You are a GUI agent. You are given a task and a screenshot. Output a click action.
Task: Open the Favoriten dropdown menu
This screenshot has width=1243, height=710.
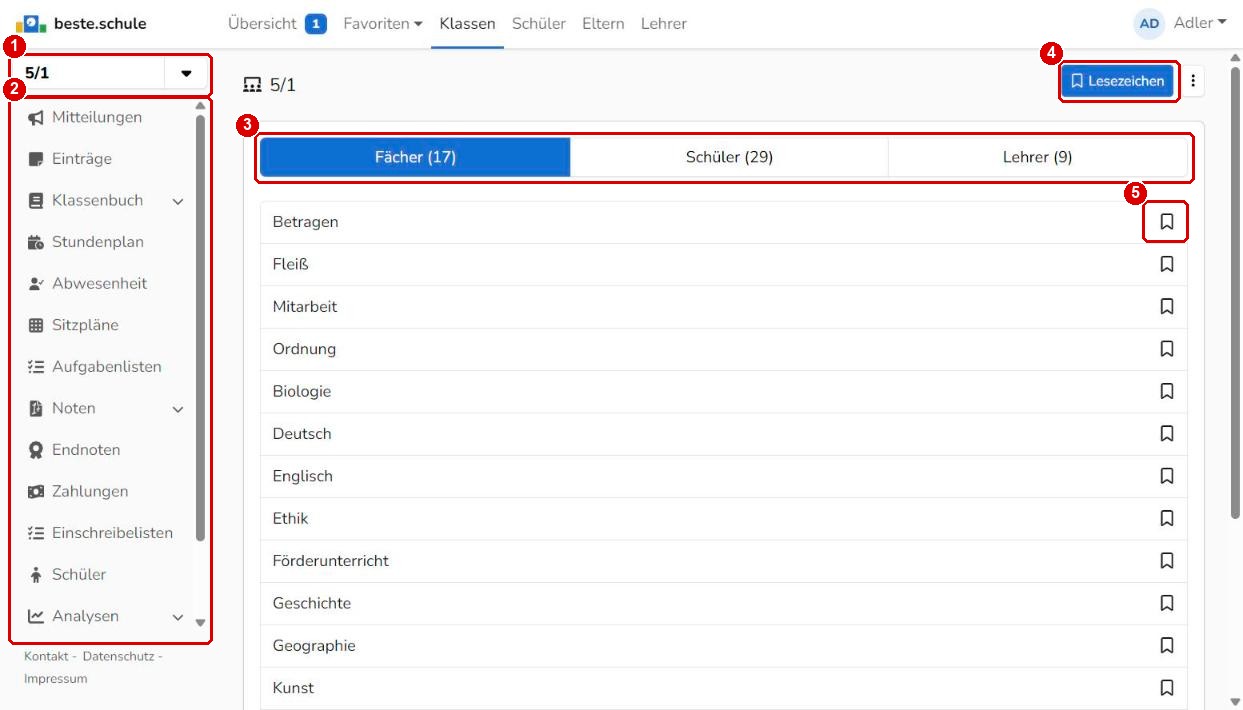pos(383,23)
